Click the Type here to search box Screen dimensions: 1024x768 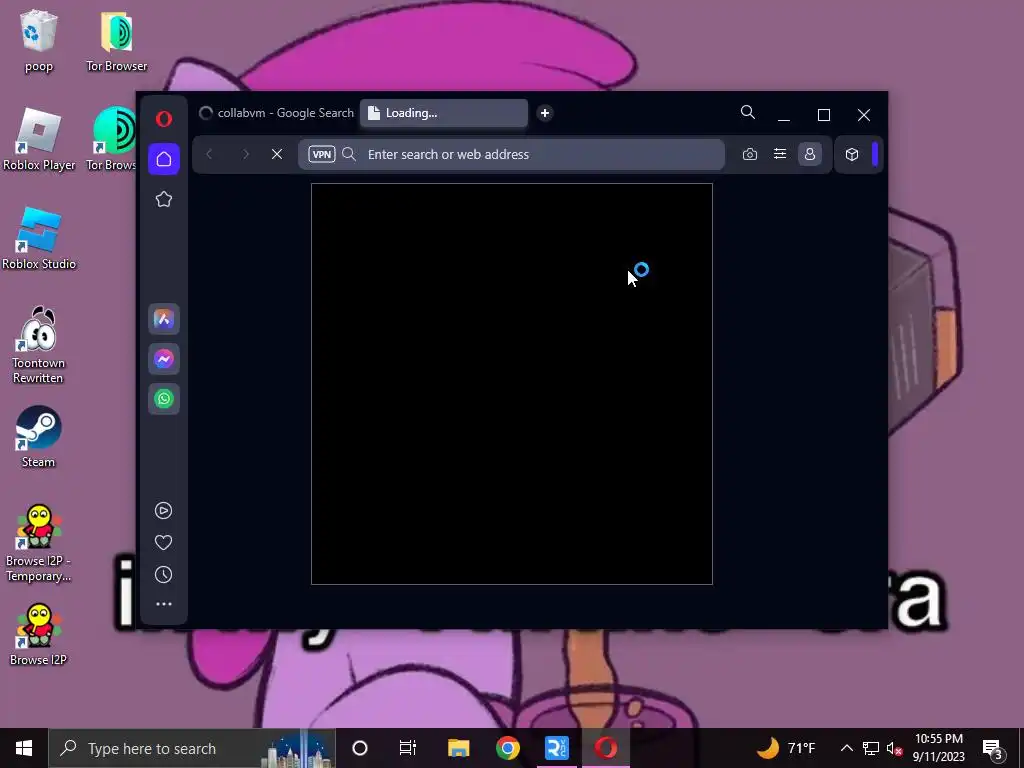191,748
